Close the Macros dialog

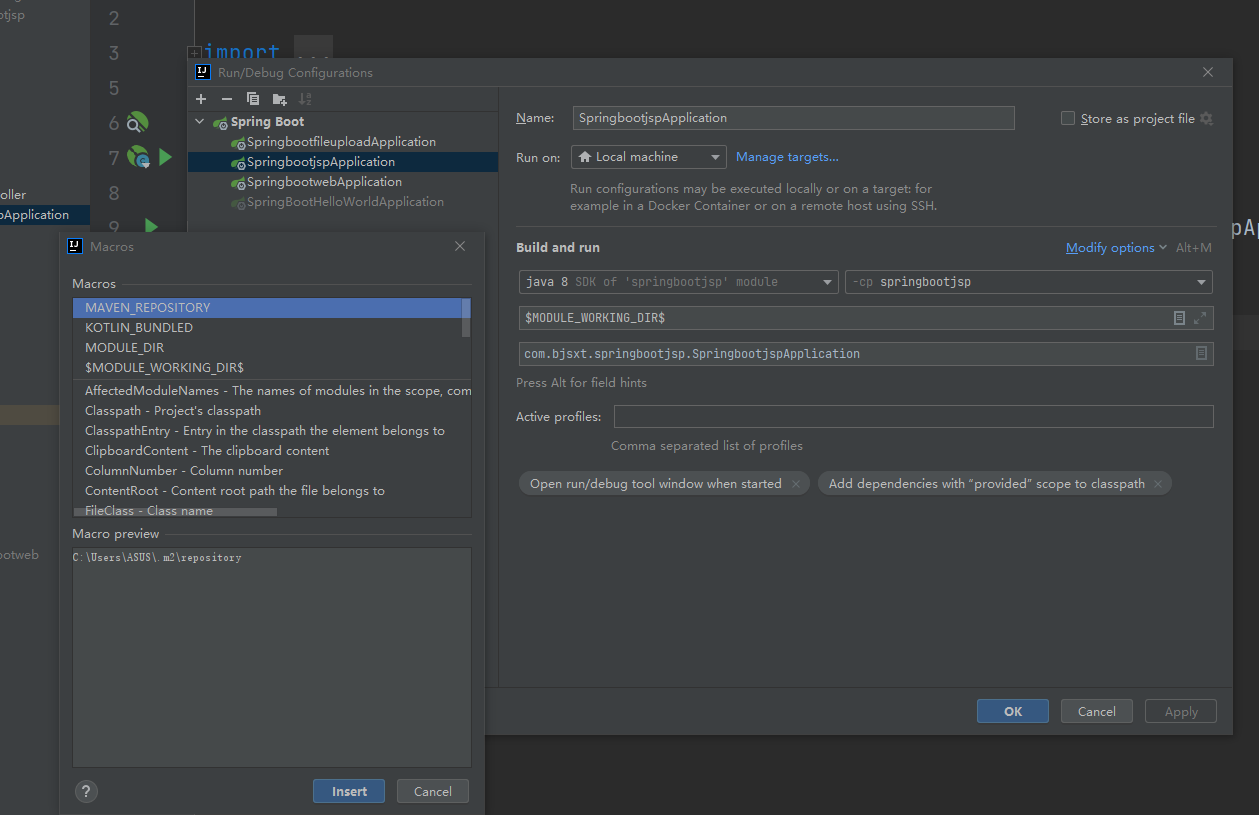(x=460, y=246)
